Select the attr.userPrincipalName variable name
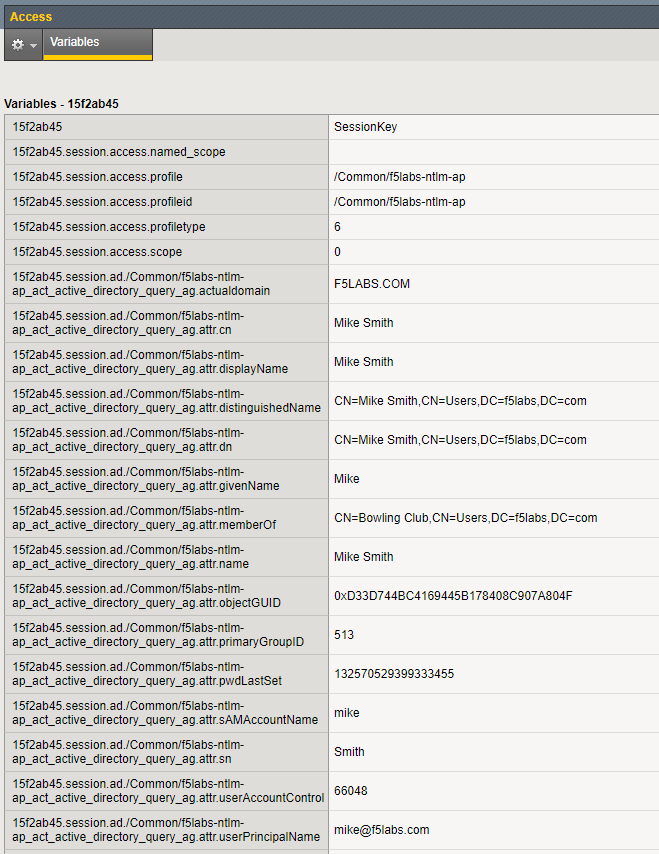 point(166,830)
